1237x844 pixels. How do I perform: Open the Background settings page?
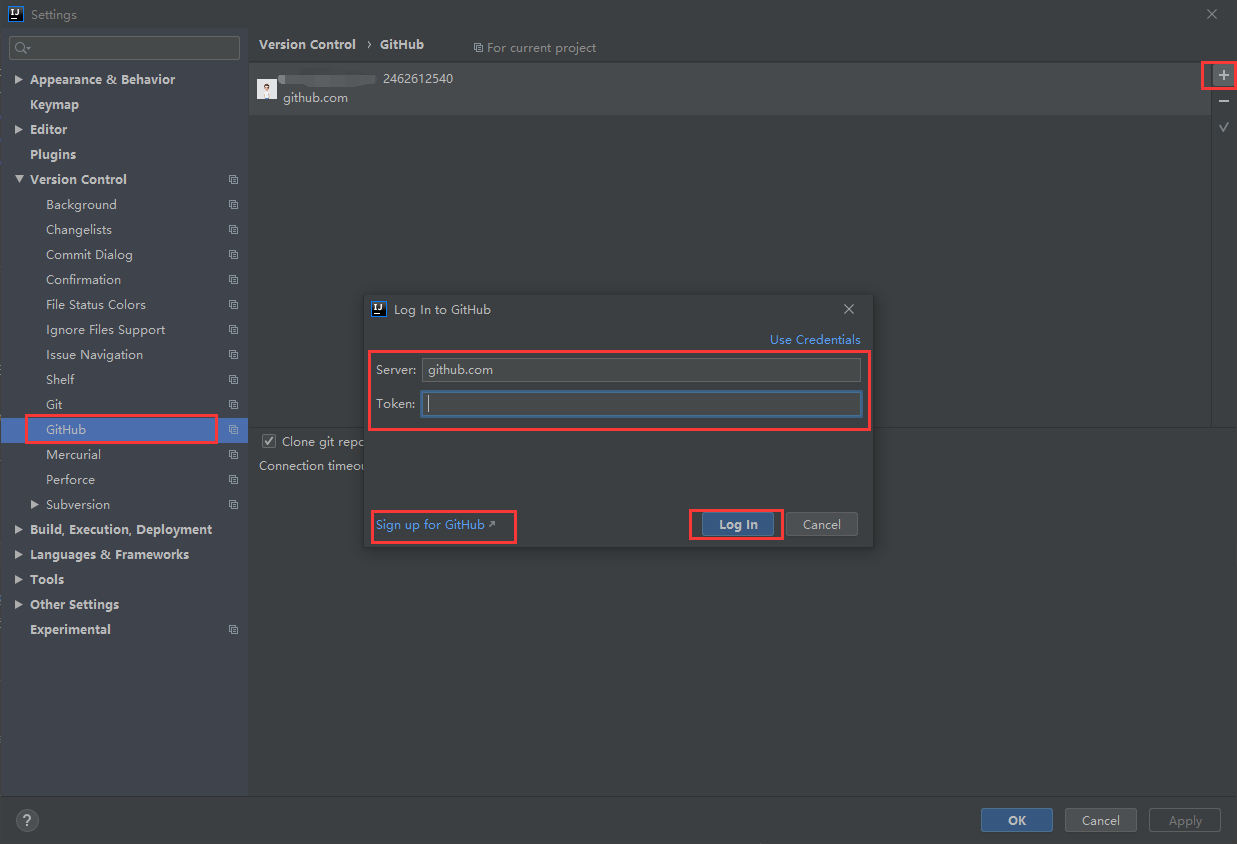(x=81, y=205)
